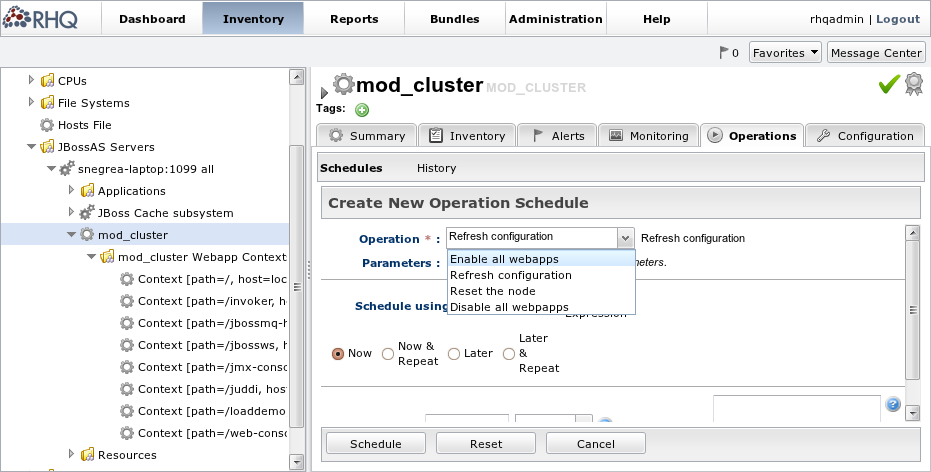Switch to the Summary tab
The image size is (931, 472).
(367, 135)
